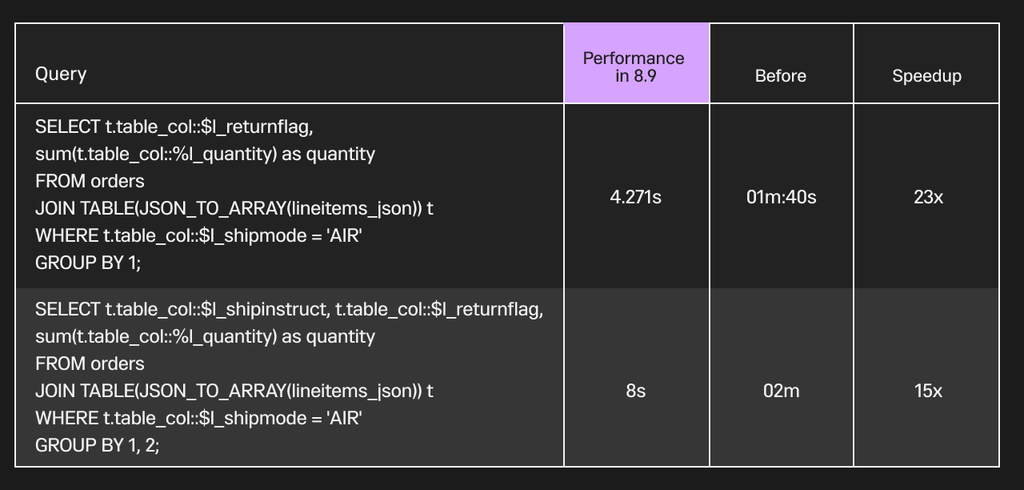Screen dimensions: 1024x490
Task: Click the Before column header
Action: pos(780,76)
